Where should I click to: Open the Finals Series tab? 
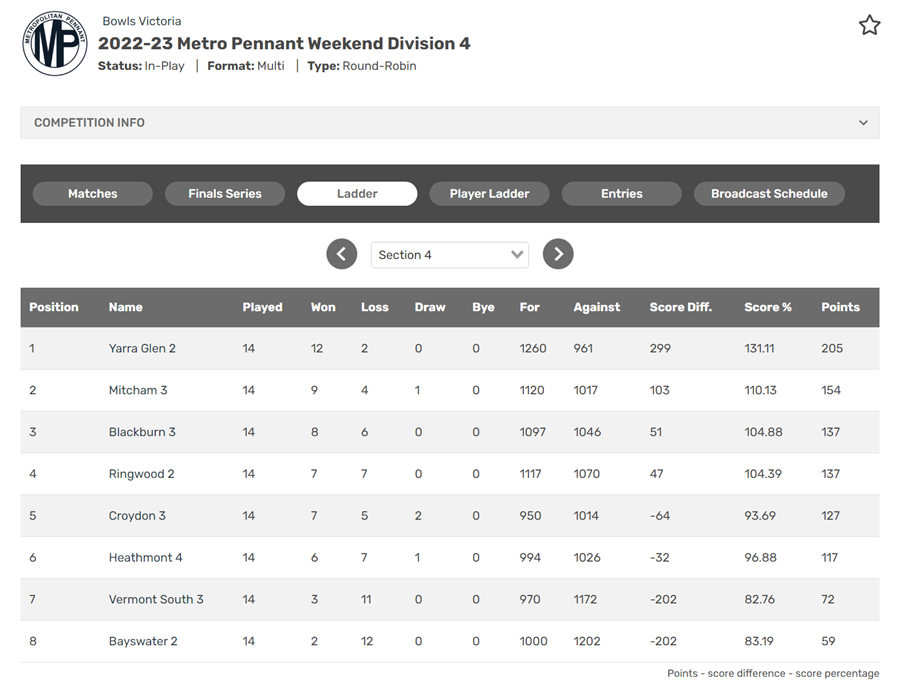[225, 194]
